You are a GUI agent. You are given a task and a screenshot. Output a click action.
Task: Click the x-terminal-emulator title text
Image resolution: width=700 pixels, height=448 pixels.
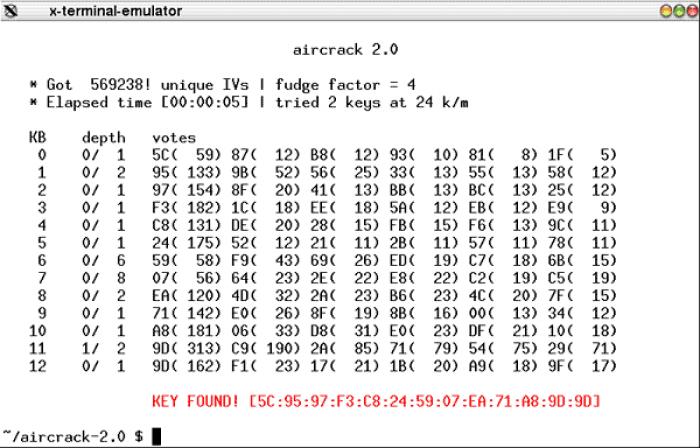(x=101, y=11)
